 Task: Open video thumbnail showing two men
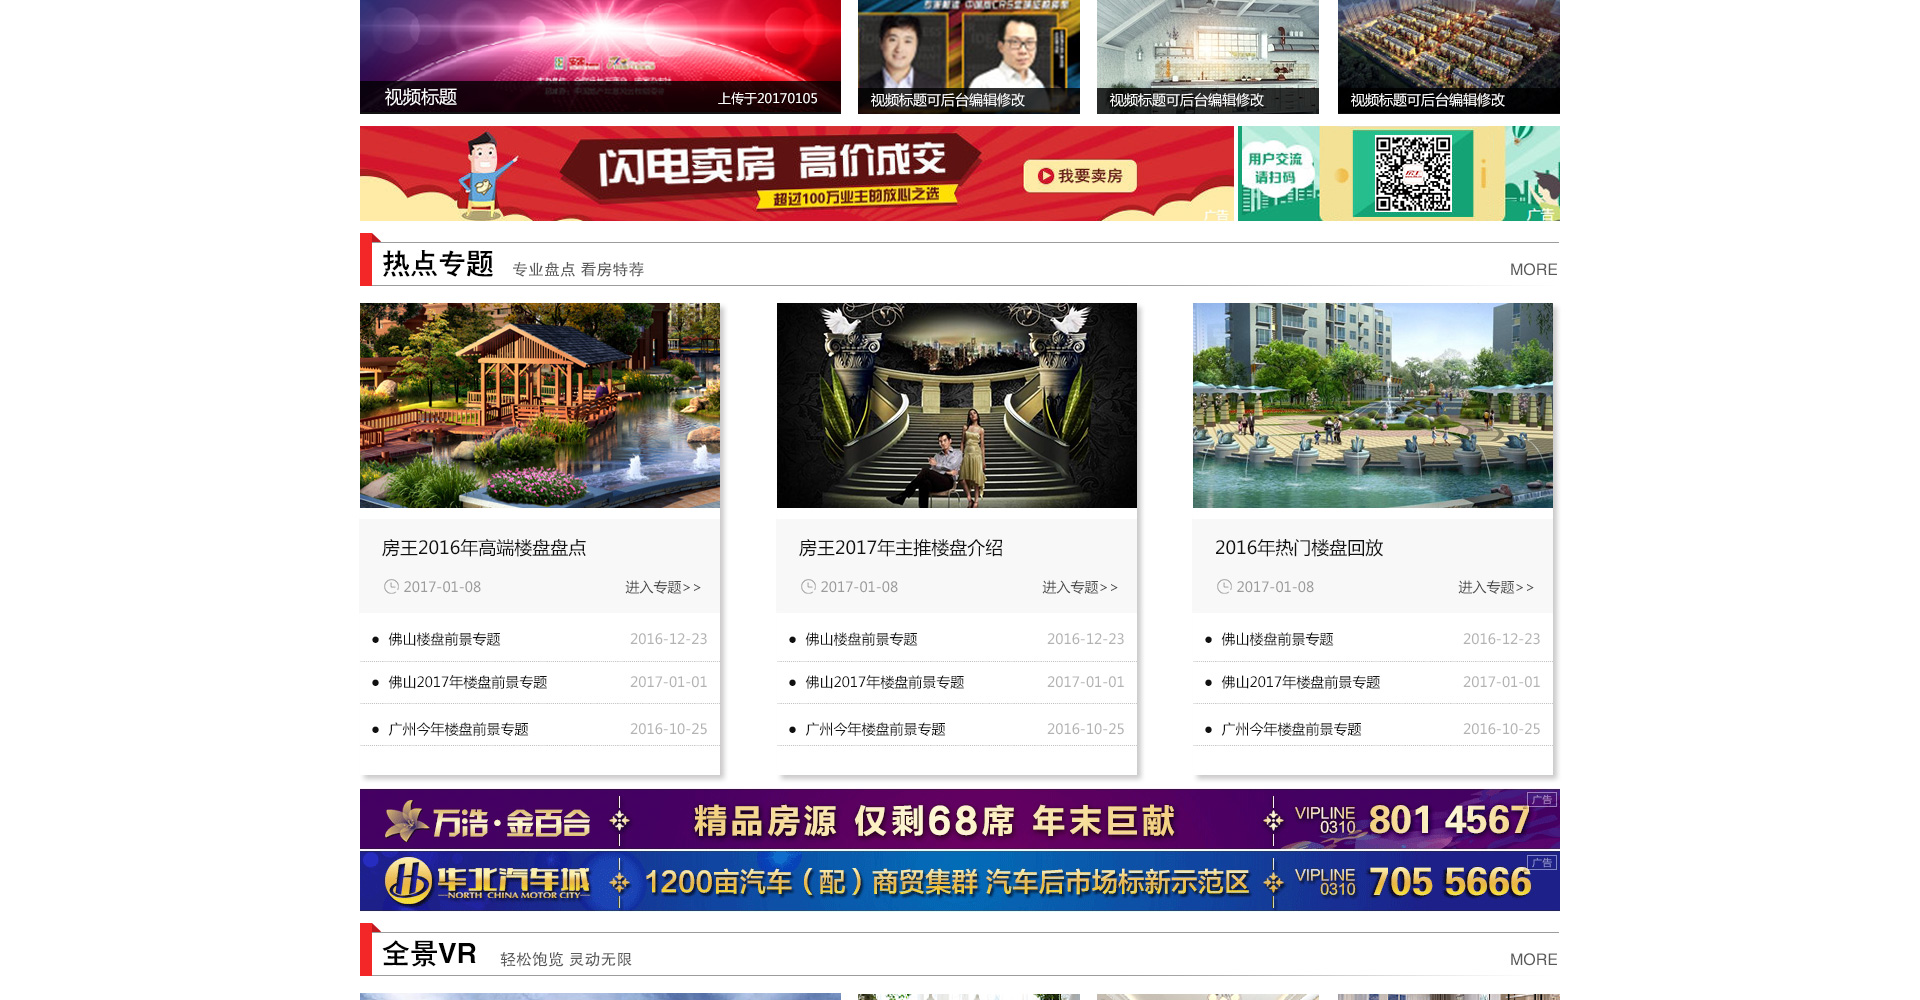pos(968,50)
